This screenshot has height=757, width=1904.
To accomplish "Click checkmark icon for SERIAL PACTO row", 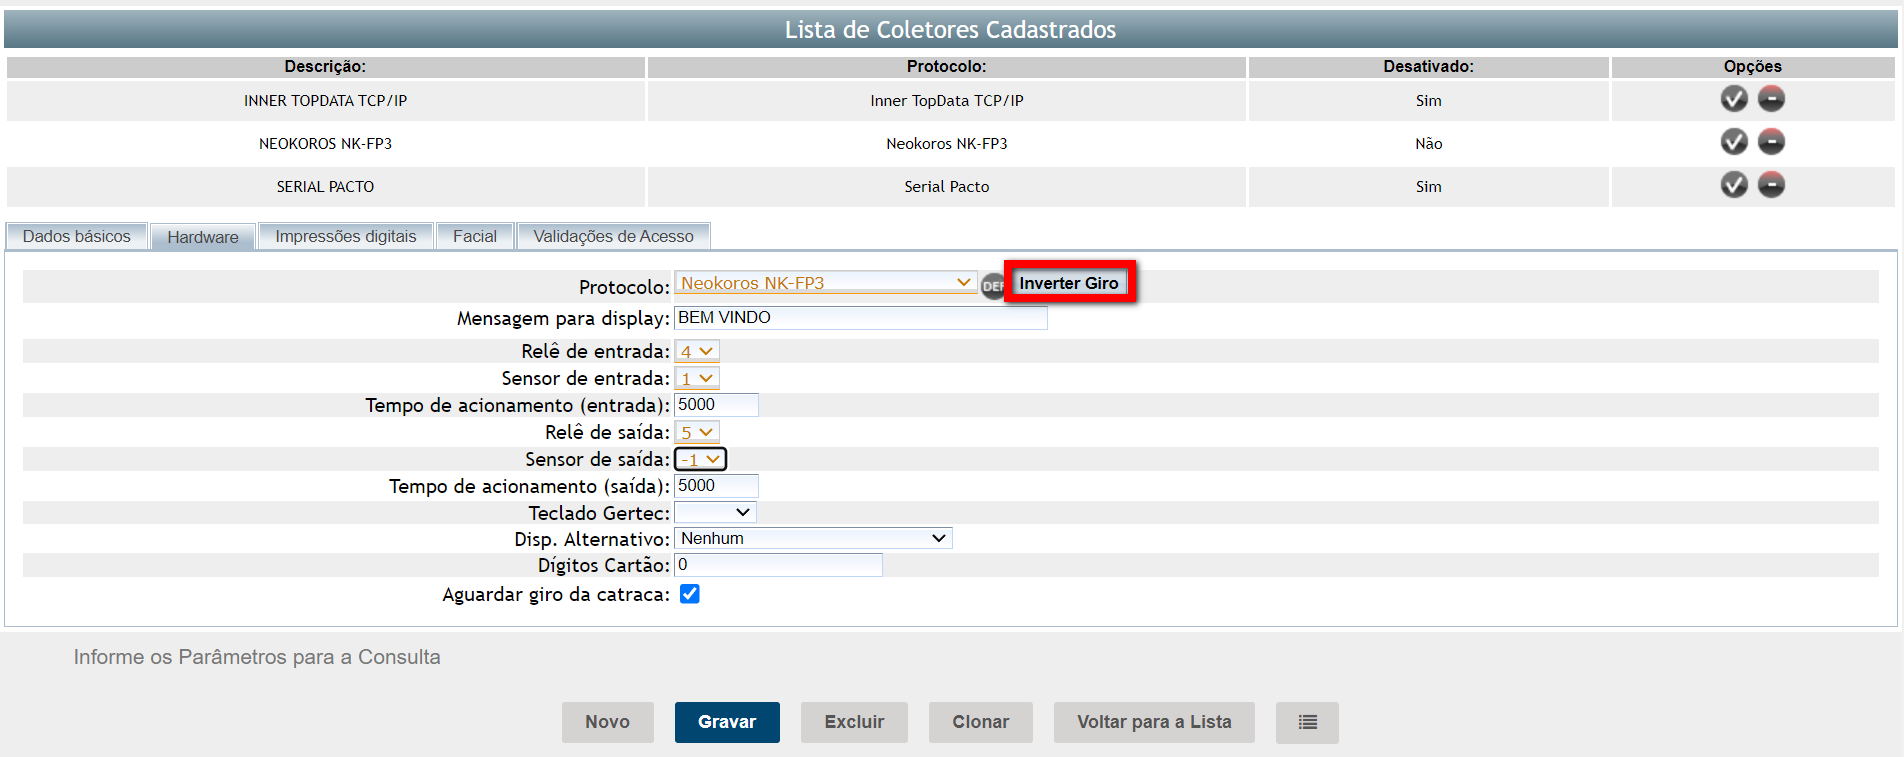I will pyautogui.click(x=1733, y=185).
